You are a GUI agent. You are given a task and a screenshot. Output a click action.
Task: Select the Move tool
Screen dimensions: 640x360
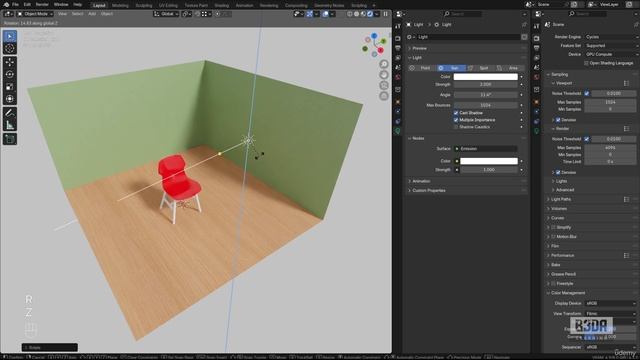(10, 62)
